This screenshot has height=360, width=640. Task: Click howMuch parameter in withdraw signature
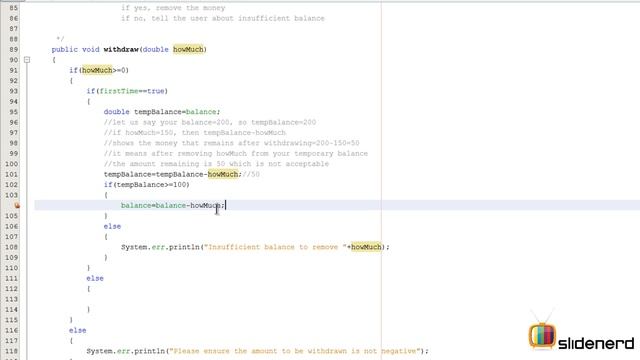[188, 49]
